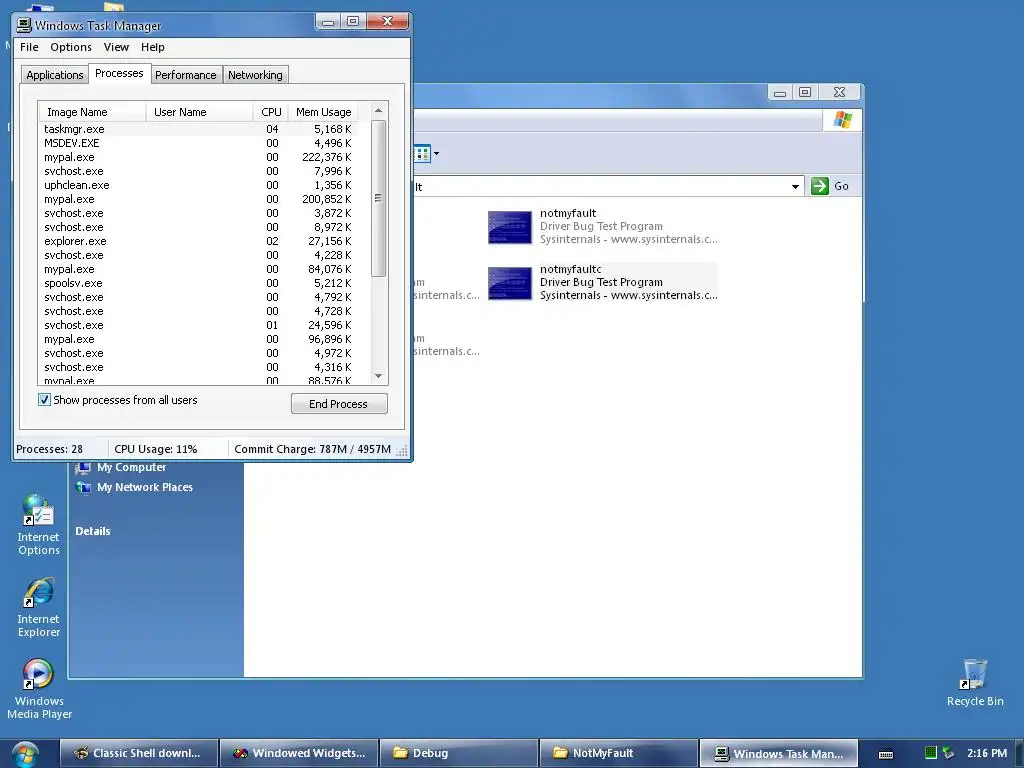Select the taskmgr.exe process row

(x=199, y=129)
